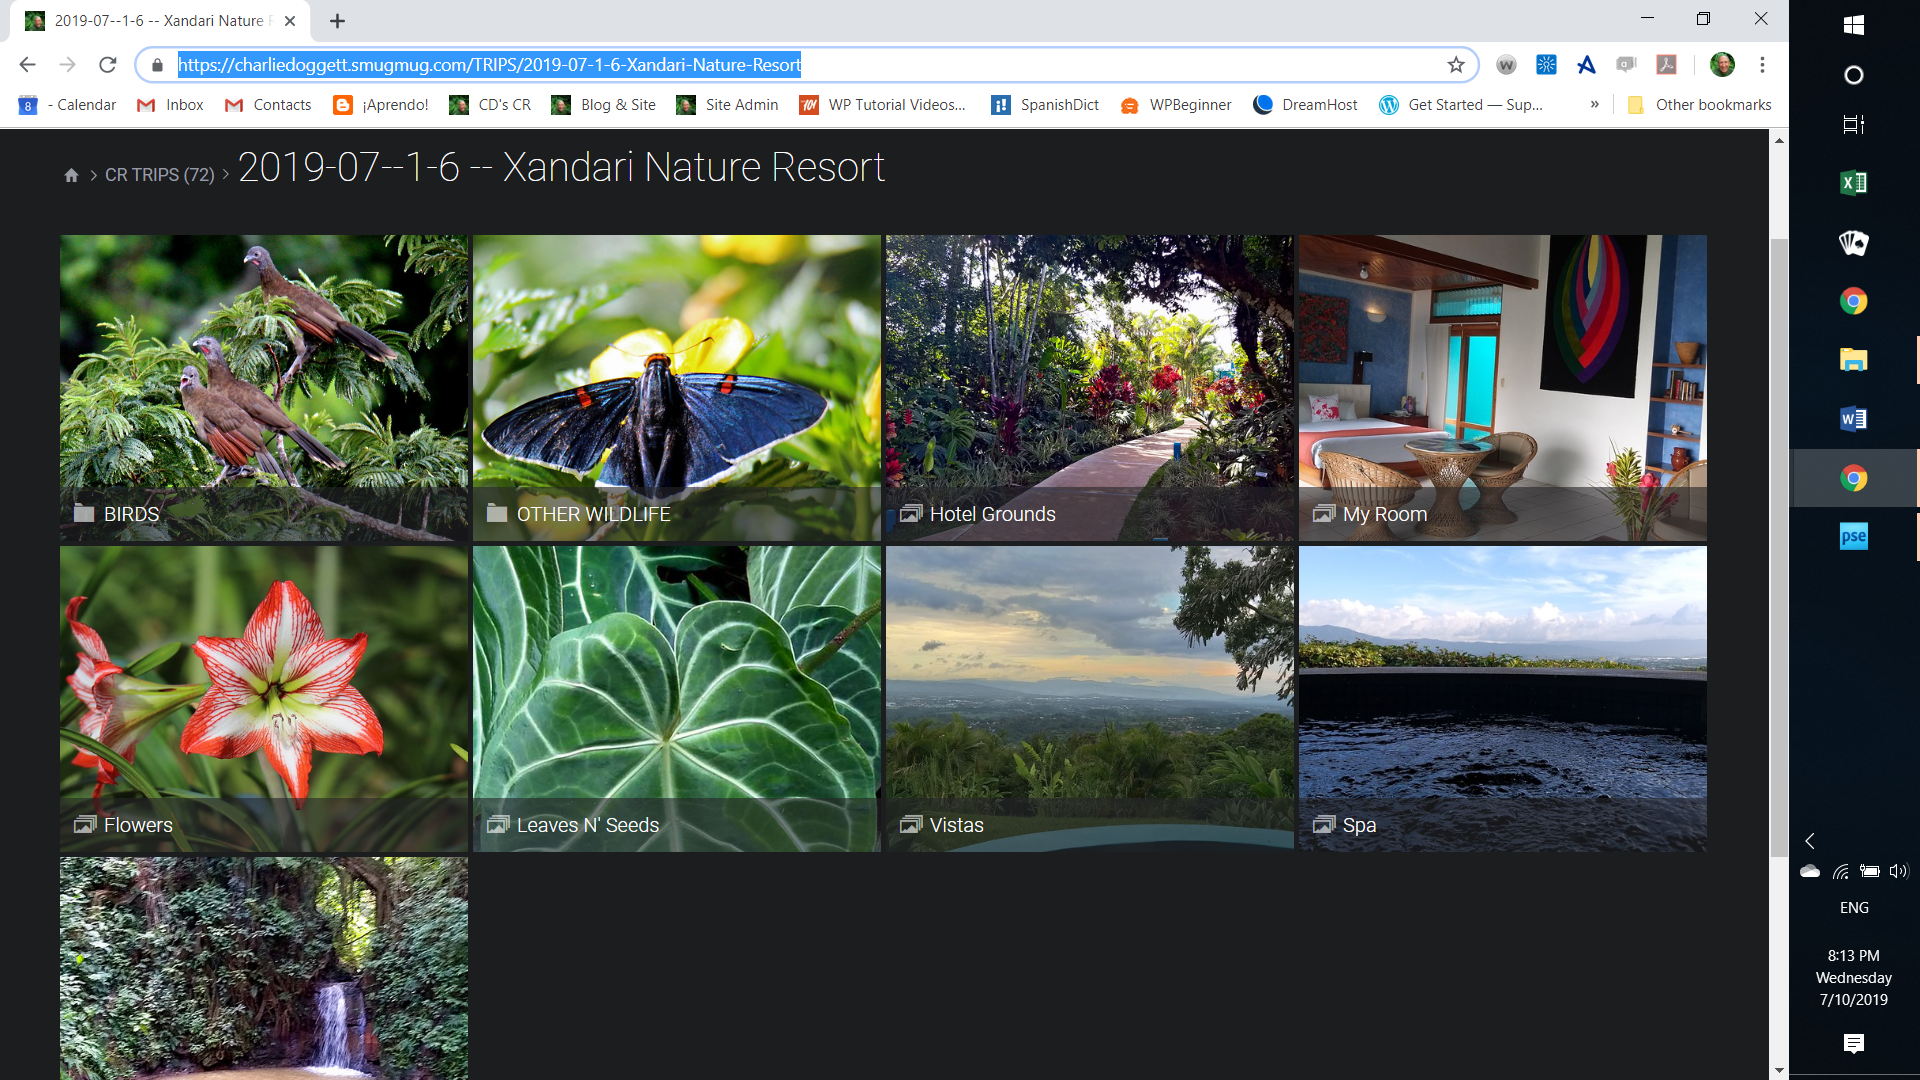Open a new tab with the plus button
The image size is (1920, 1080).
pyautogui.click(x=338, y=21)
